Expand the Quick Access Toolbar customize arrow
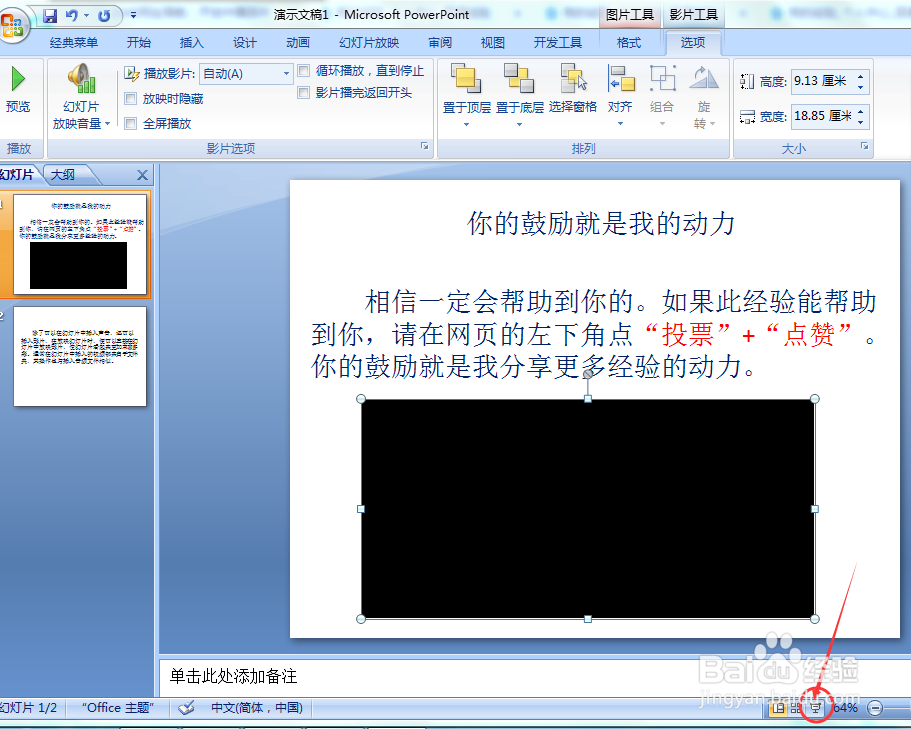 (133, 16)
